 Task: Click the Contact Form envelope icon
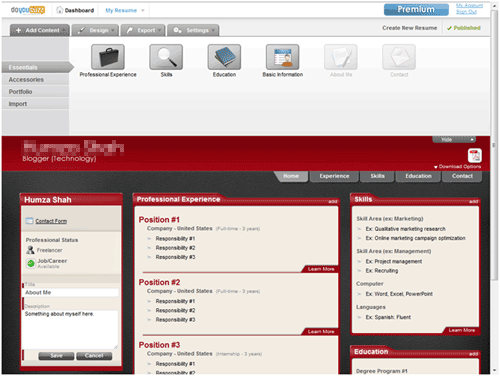[29, 221]
